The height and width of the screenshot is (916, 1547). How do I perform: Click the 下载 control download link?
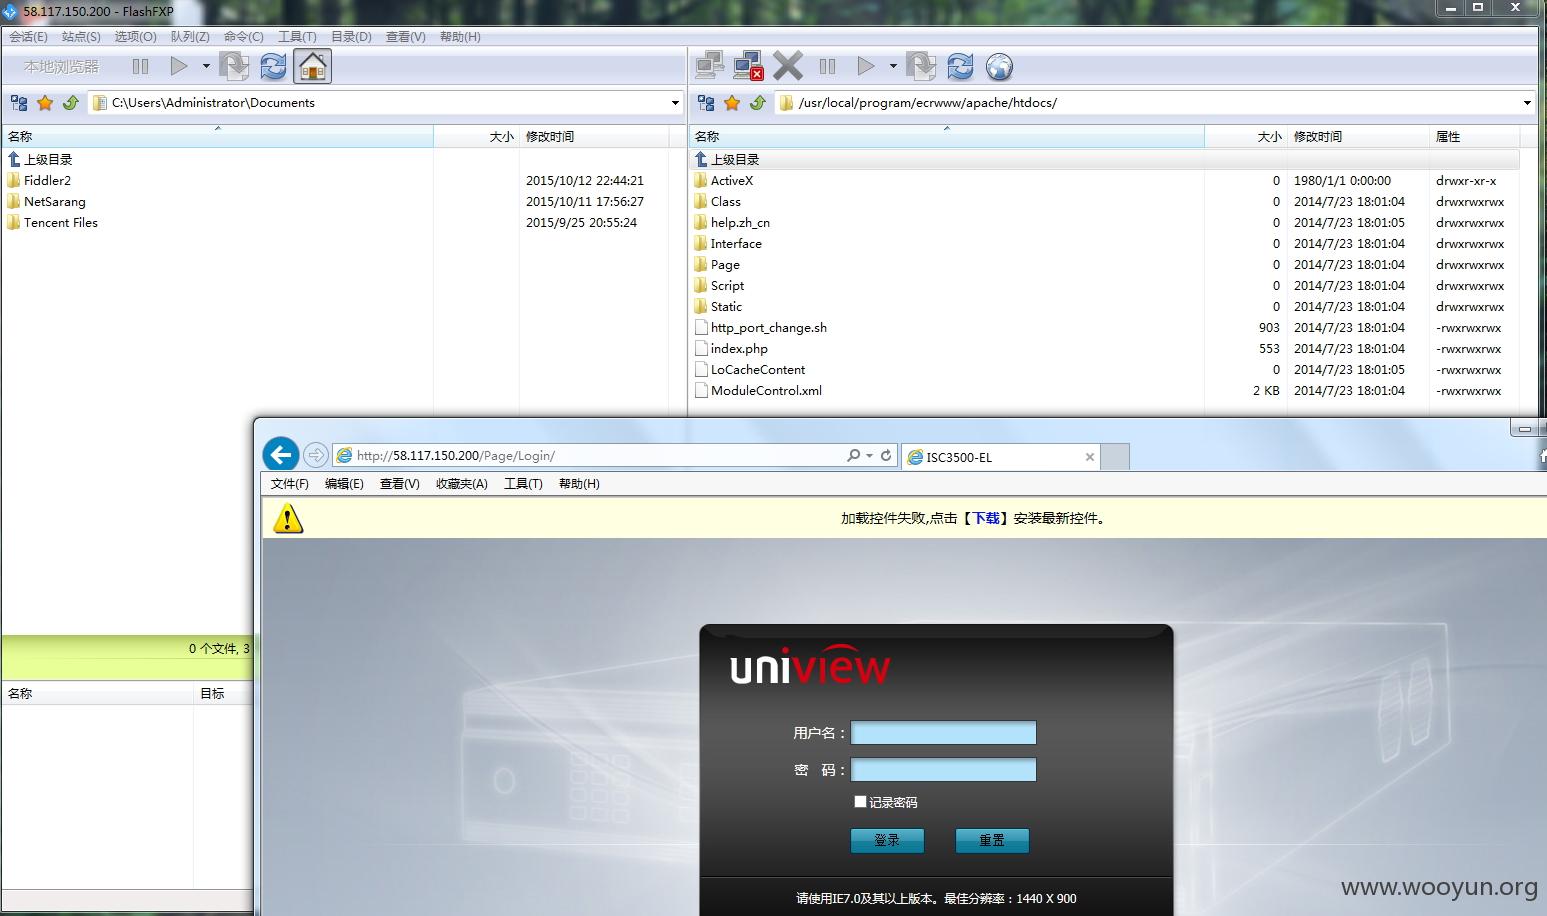(986, 518)
